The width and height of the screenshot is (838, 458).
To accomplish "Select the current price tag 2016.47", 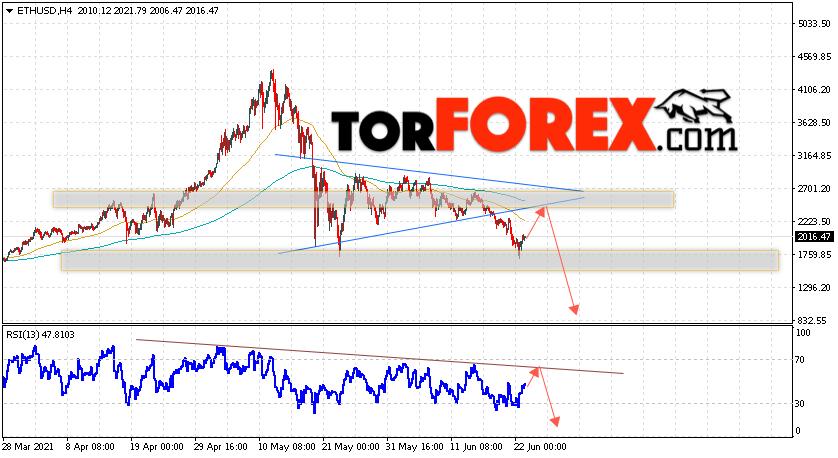I will click(814, 237).
